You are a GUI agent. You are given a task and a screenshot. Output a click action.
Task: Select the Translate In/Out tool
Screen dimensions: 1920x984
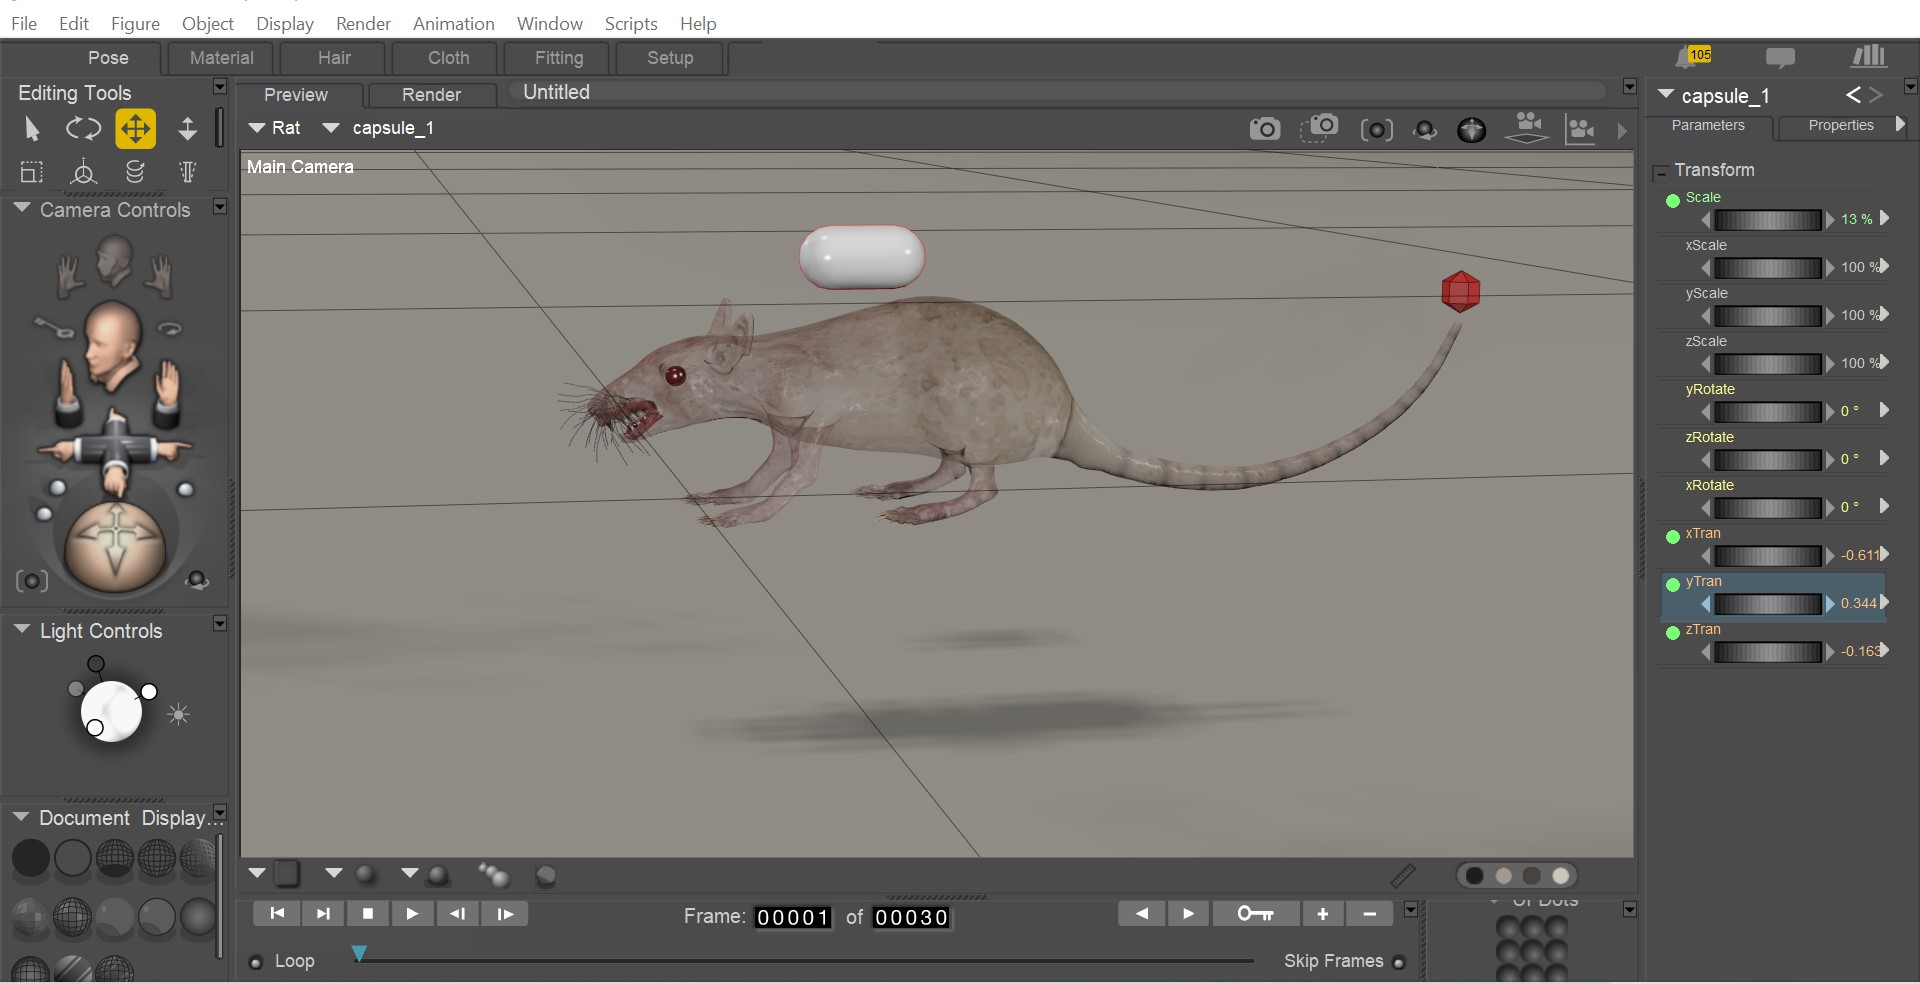tap(187, 129)
